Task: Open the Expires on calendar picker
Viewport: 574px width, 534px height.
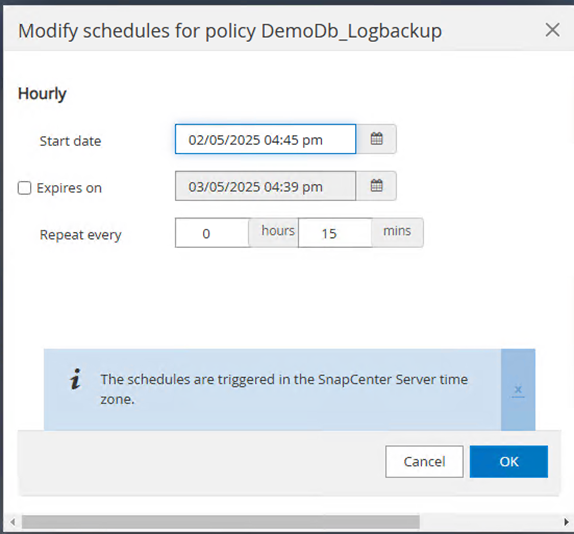Action: pos(376,186)
